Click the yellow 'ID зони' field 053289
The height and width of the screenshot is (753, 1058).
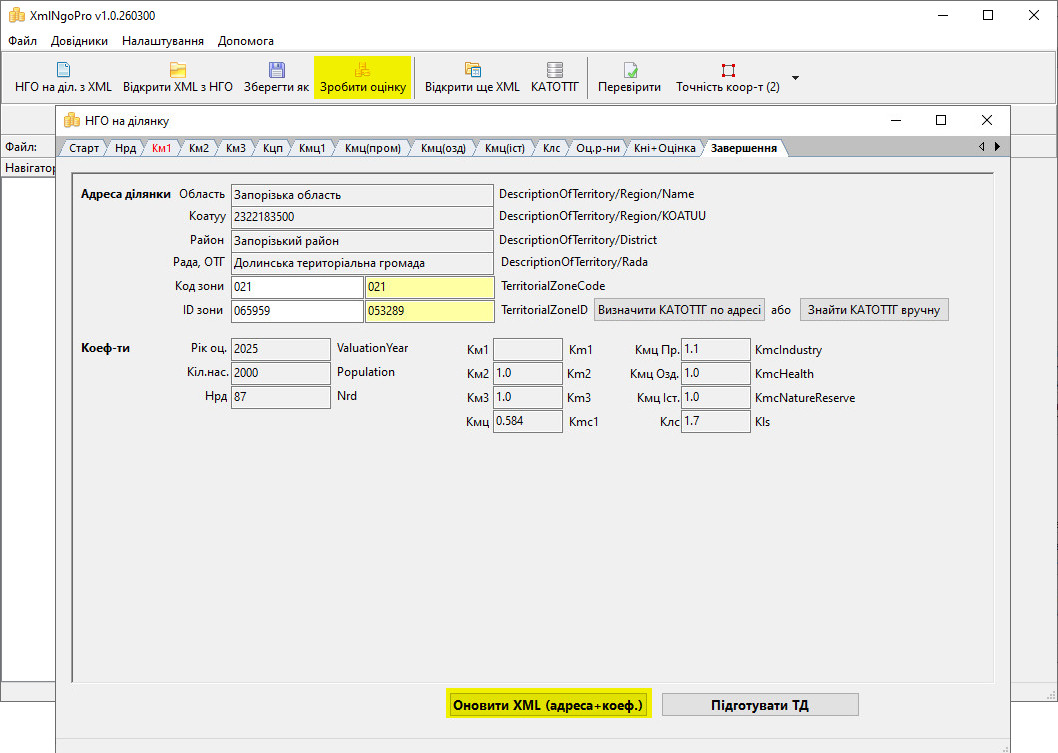pos(429,311)
